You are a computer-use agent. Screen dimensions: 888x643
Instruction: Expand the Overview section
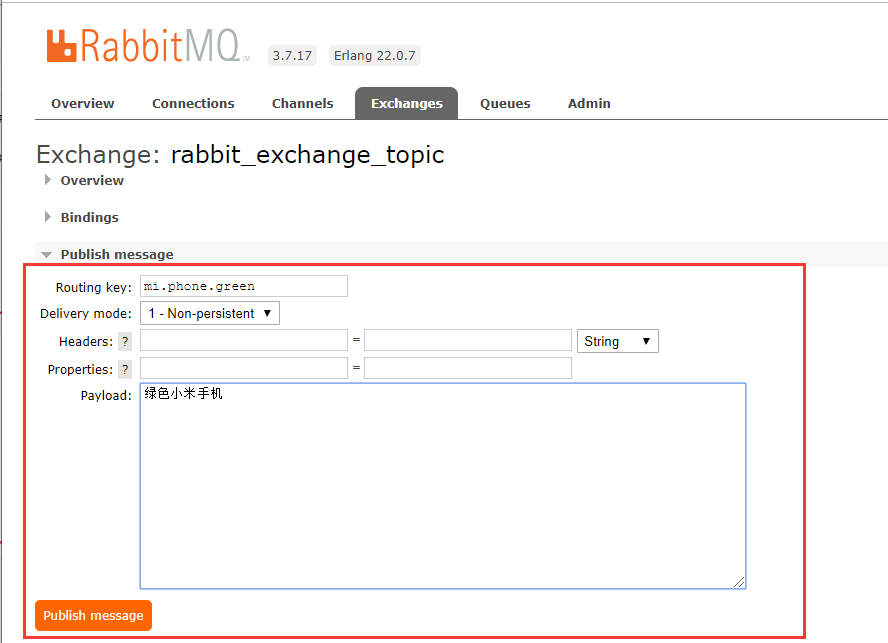pyautogui.click(x=92, y=180)
